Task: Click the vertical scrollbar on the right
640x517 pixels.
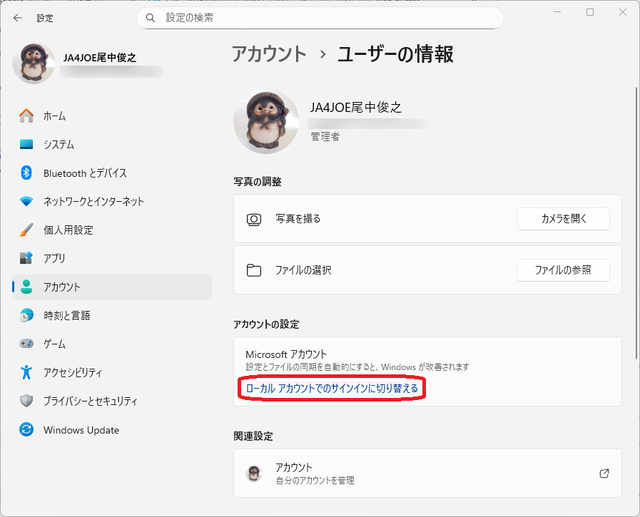Action: (636, 223)
